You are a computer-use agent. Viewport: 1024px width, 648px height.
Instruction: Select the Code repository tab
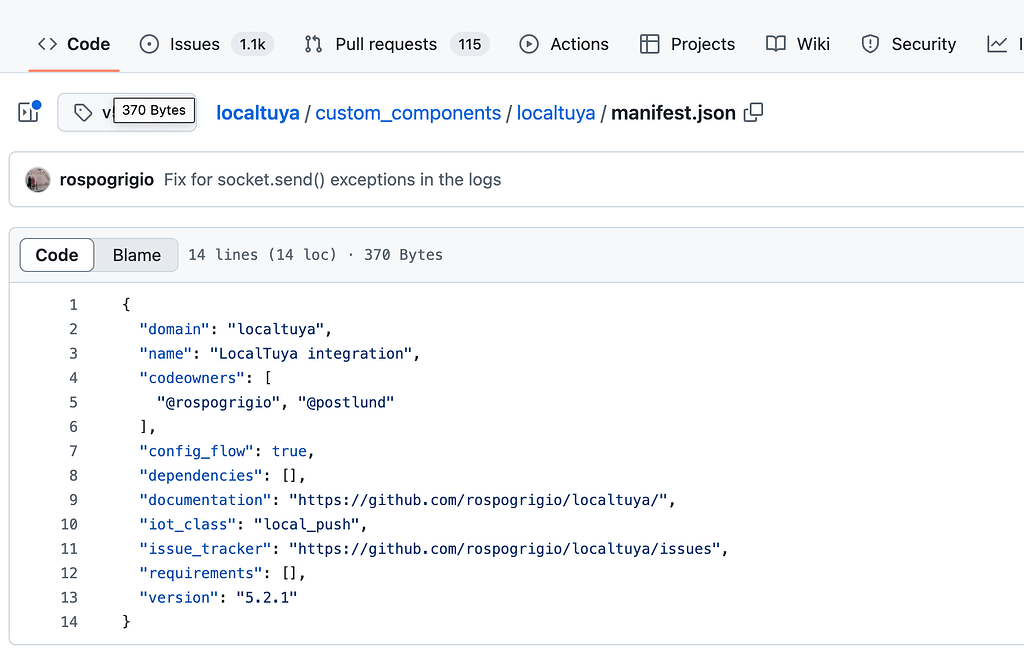73,44
